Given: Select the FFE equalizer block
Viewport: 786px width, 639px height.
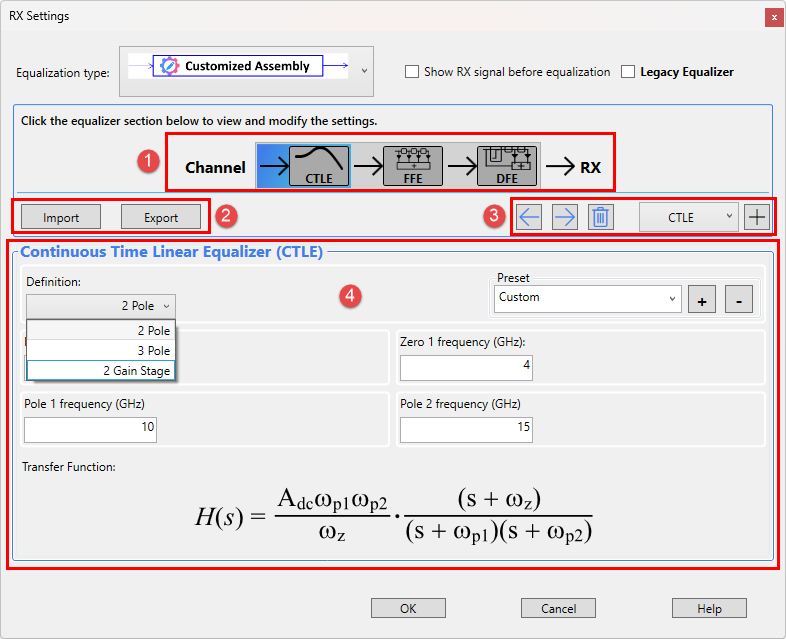Looking at the screenshot, I should 412,165.
